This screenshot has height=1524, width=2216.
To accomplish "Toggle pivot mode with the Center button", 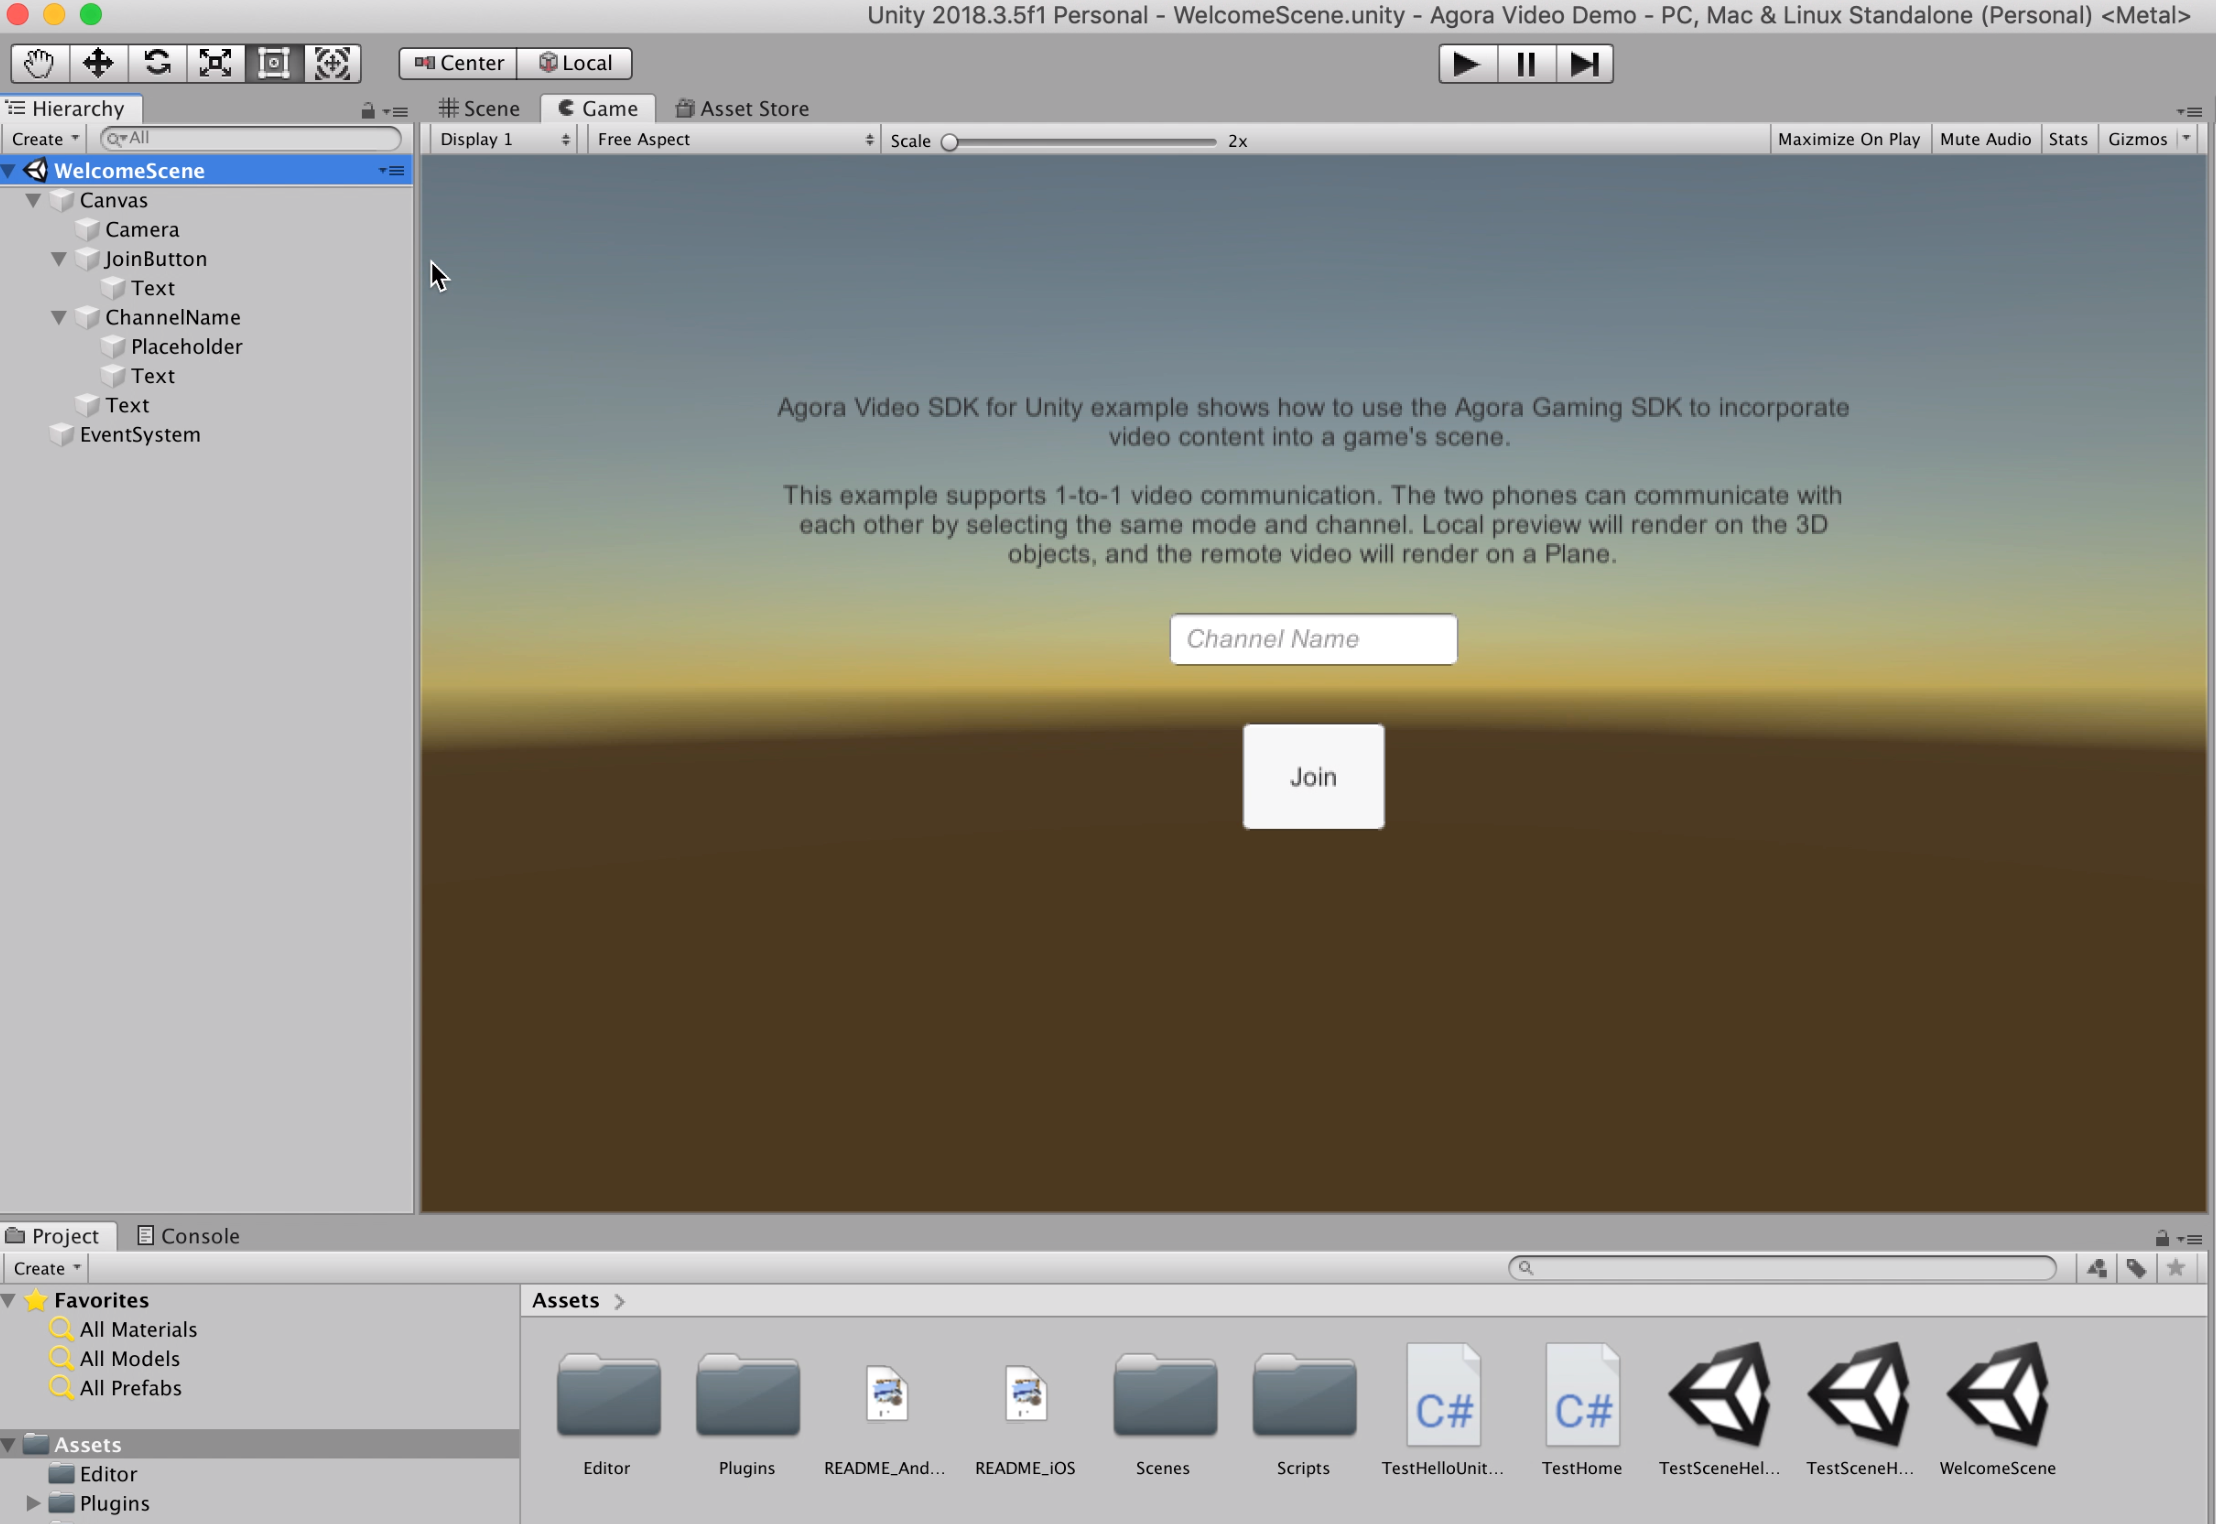I will pyautogui.click(x=458, y=63).
